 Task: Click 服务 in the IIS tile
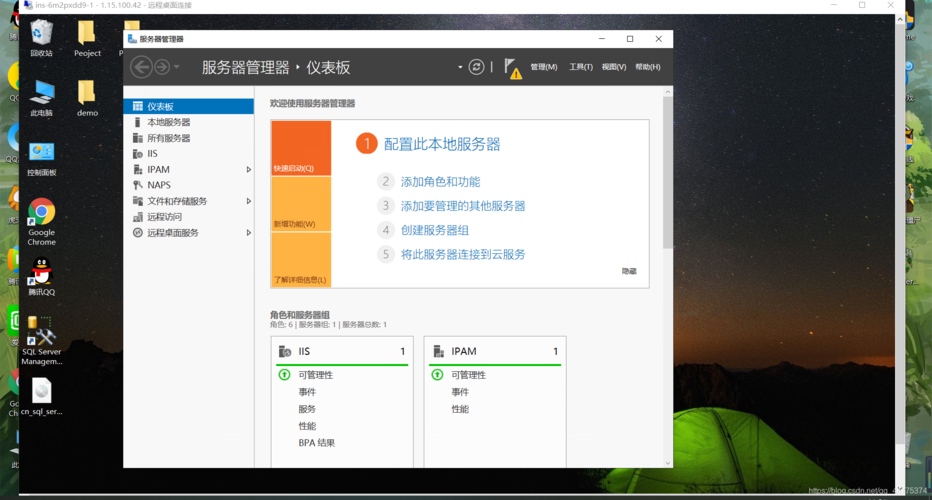307,409
